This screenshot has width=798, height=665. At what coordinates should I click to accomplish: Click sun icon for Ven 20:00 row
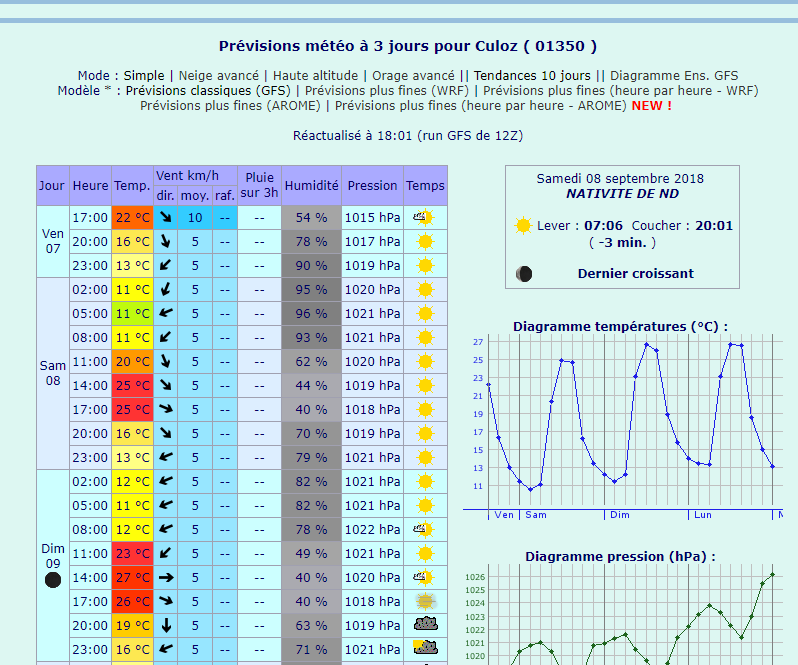point(425,242)
